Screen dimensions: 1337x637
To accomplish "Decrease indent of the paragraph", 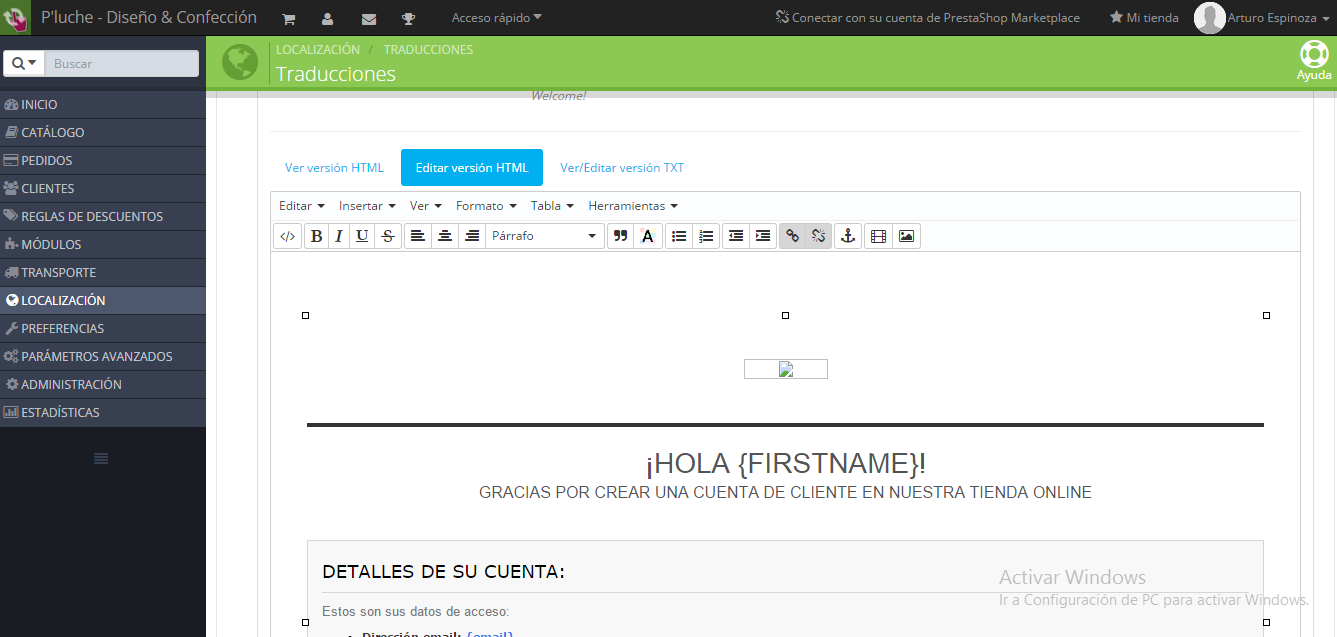I will click(736, 236).
